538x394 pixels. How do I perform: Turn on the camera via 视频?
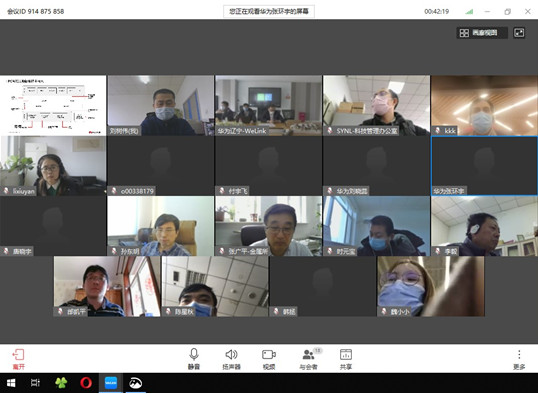coord(269,355)
